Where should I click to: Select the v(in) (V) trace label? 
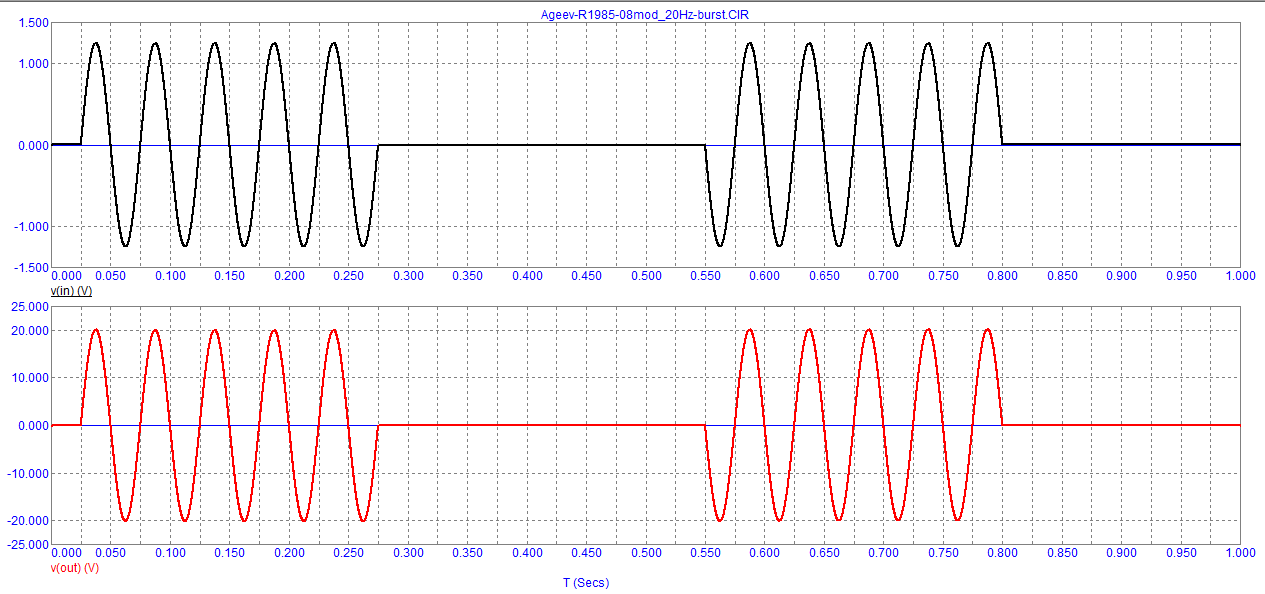tap(71, 290)
